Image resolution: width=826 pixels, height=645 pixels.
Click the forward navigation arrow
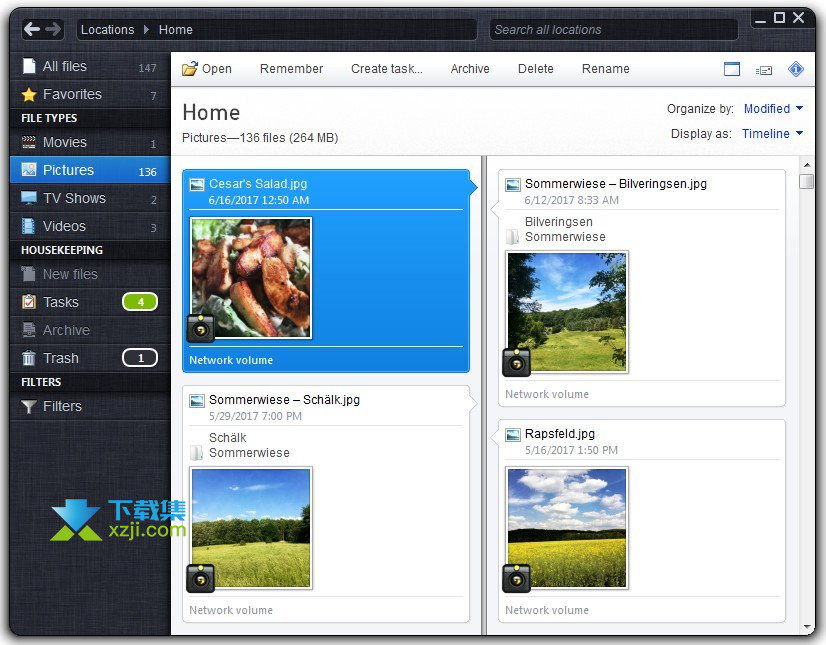click(54, 29)
